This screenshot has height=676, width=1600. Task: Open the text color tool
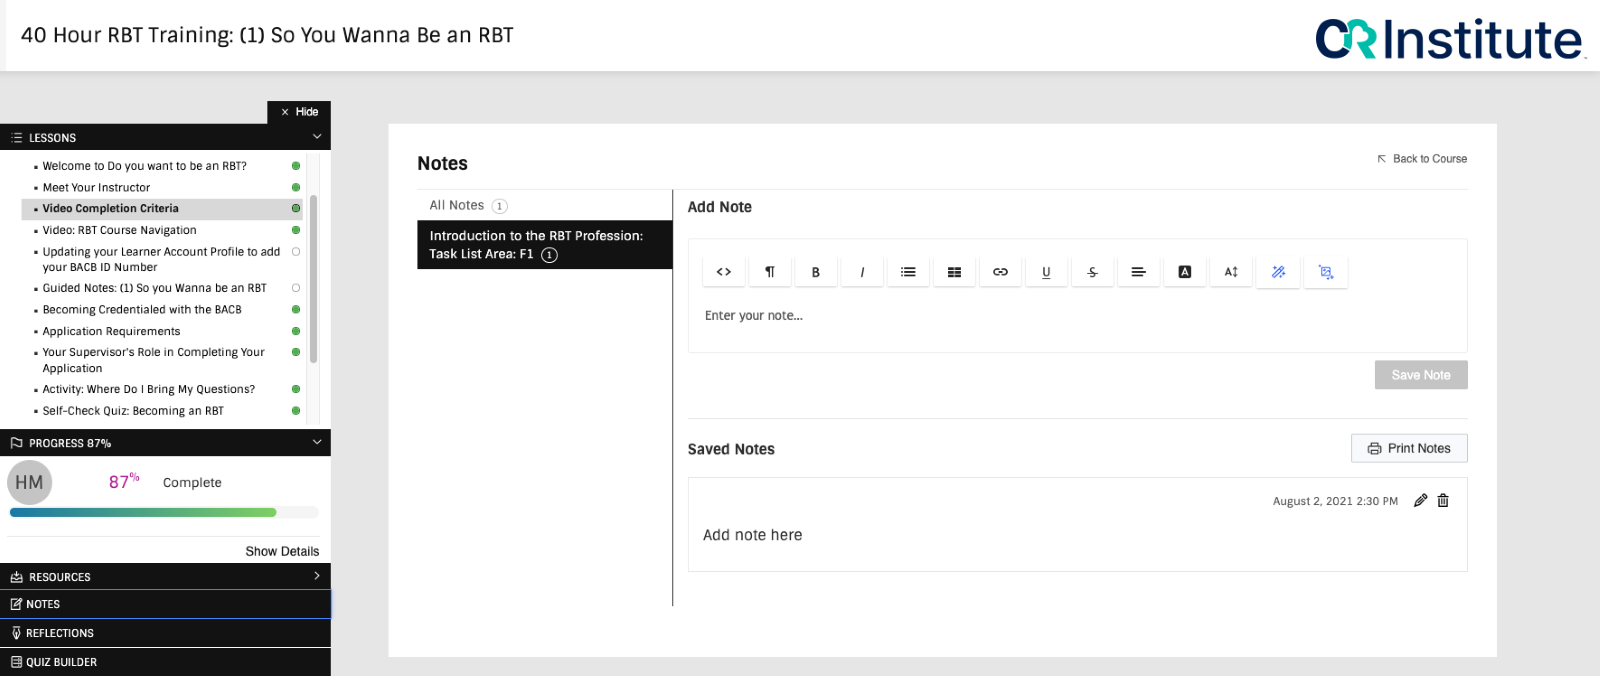[1185, 272]
